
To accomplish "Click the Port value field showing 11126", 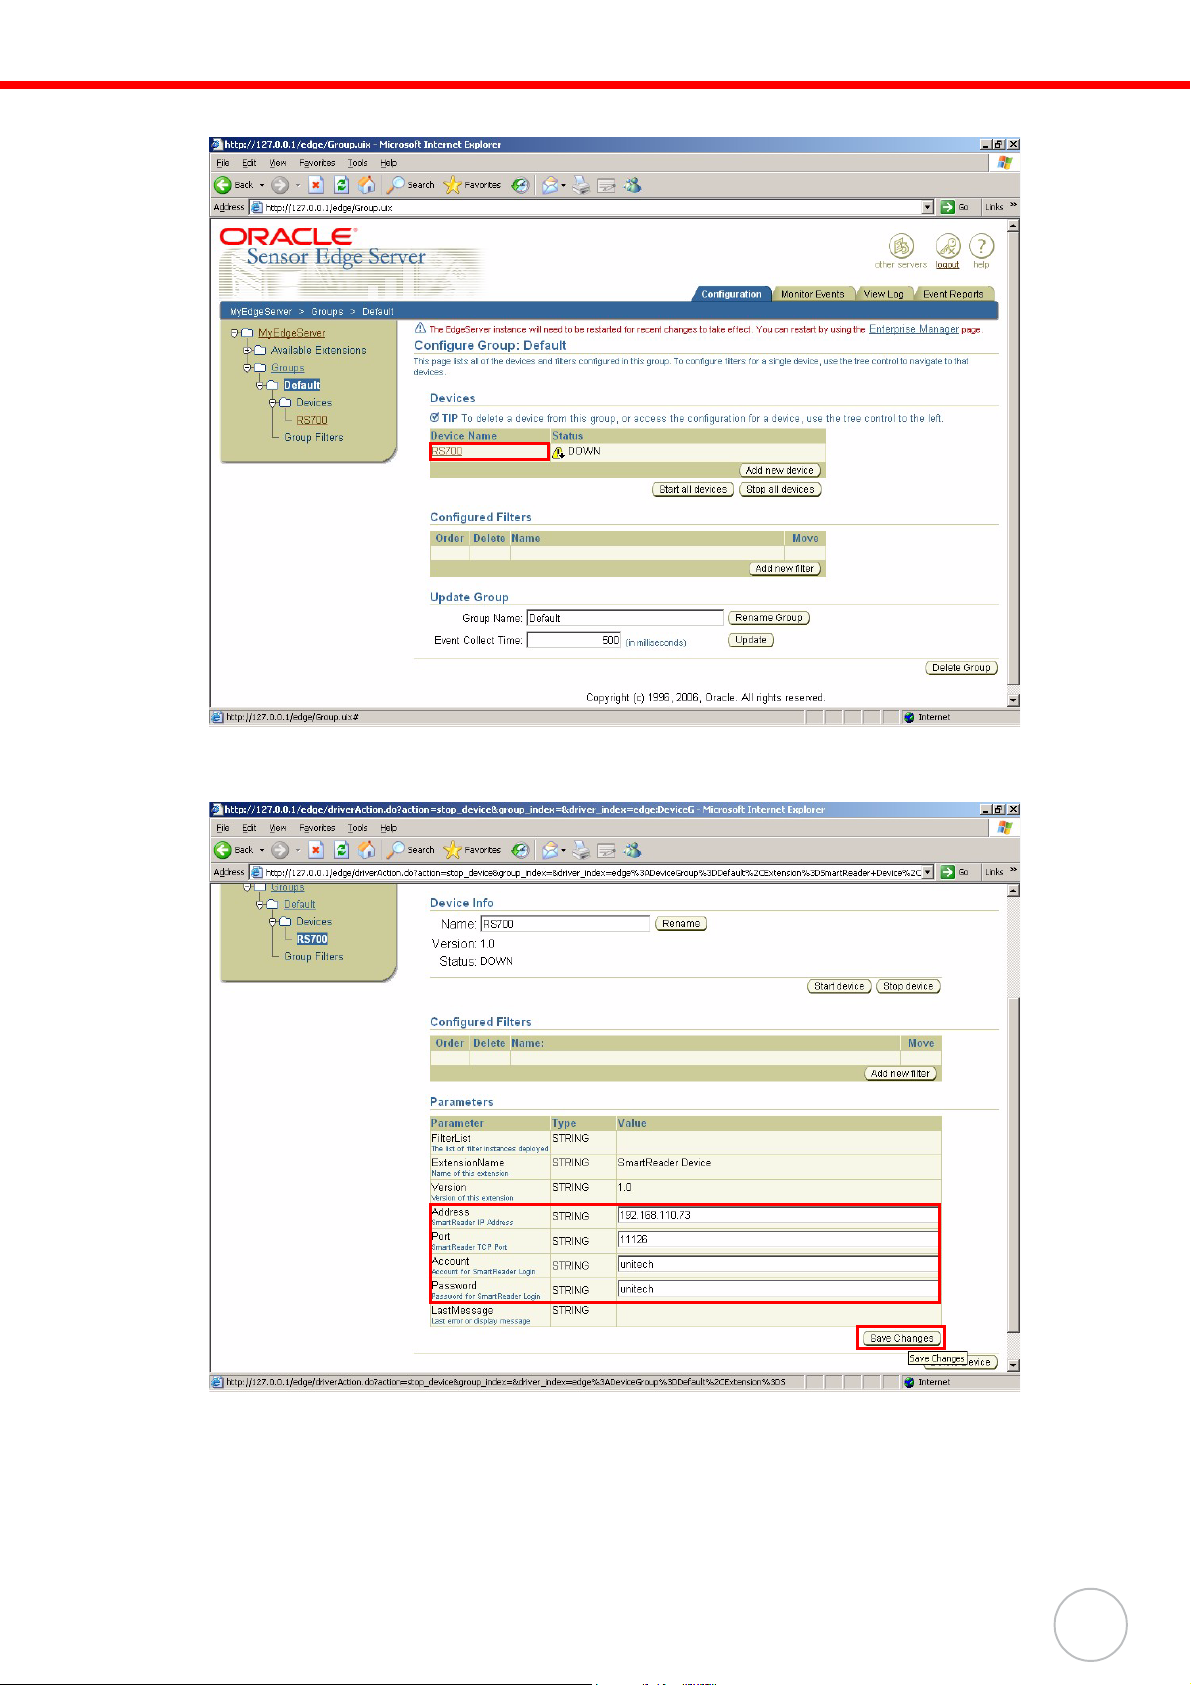I will click(778, 1240).
